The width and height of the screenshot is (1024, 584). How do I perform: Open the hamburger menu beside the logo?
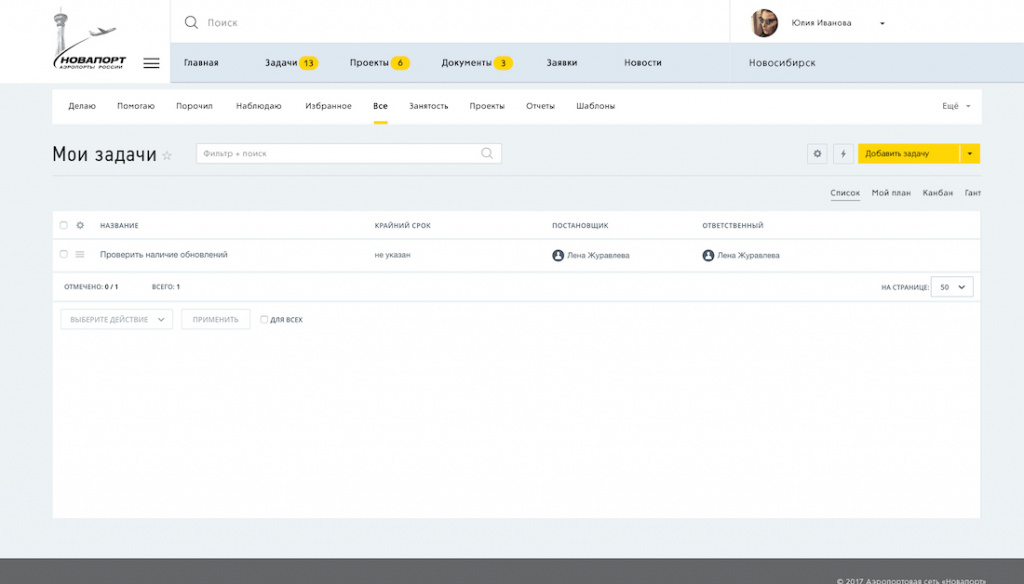coord(151,63)
